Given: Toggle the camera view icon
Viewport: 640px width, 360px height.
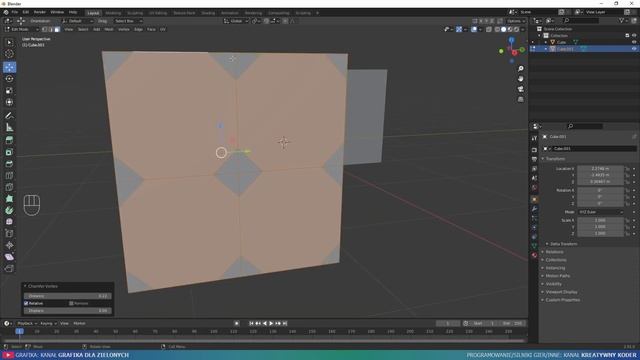Looking at the screenshot, I should pos(520,89).
